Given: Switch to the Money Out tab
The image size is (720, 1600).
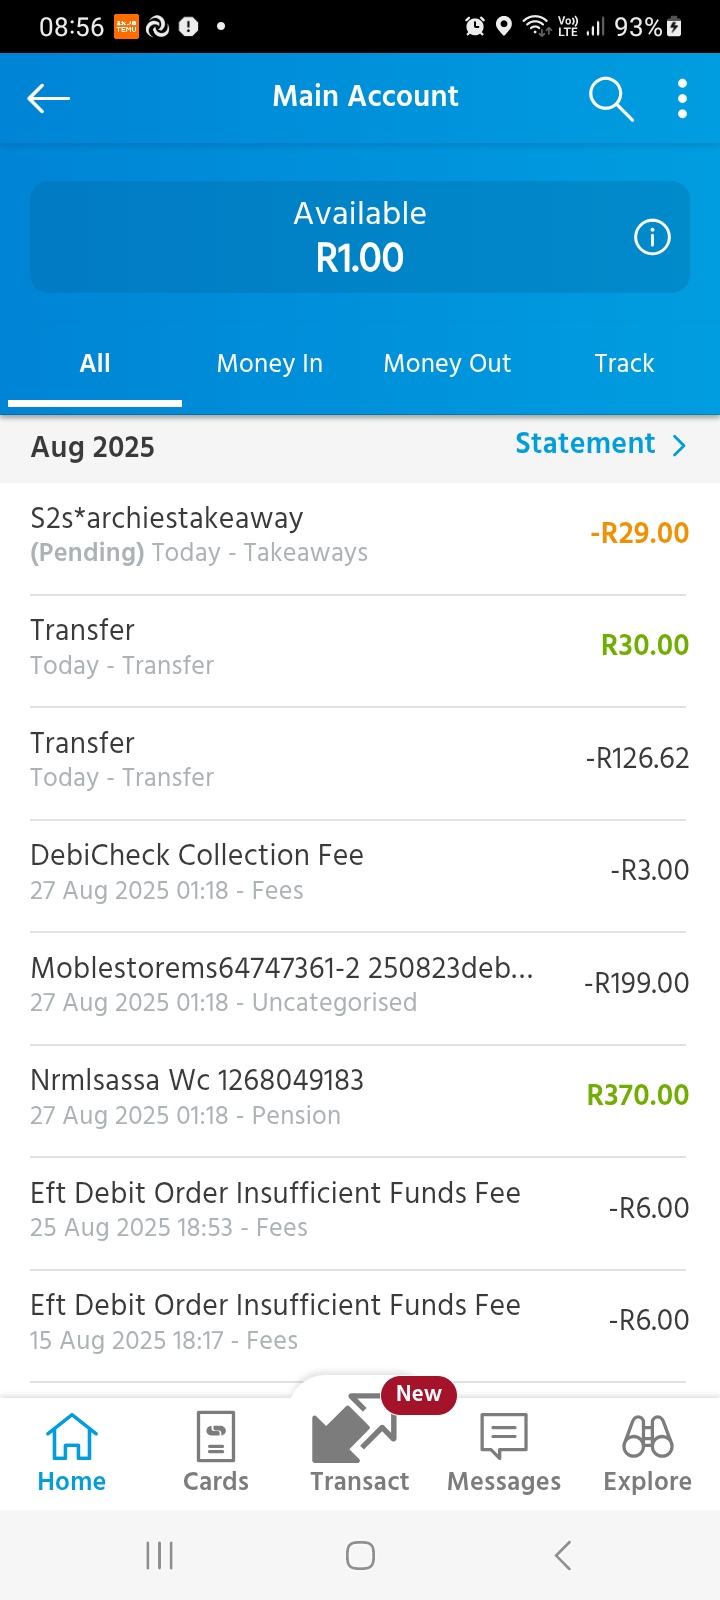Looking at the screenshot, I should coord(447,364).
